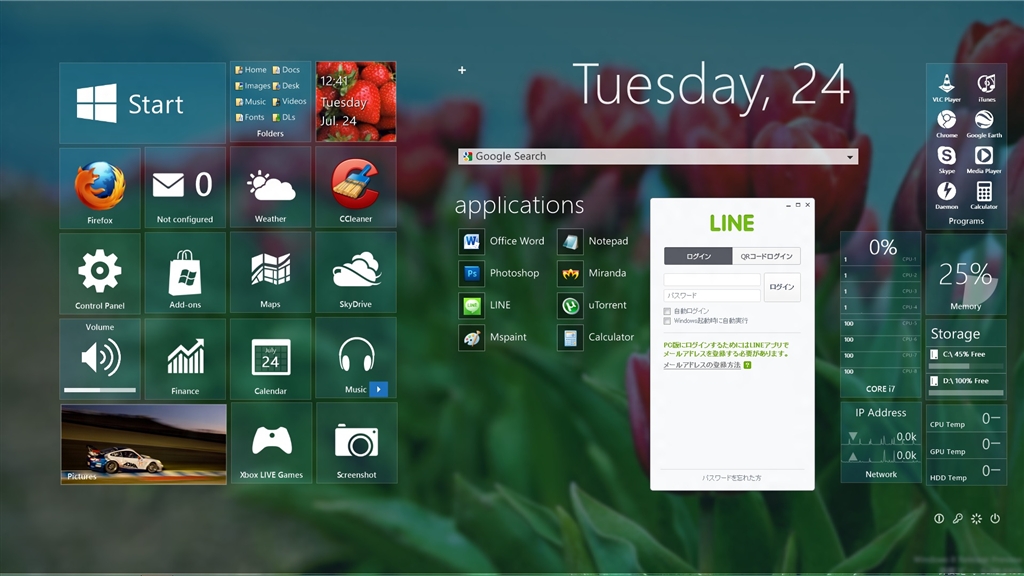Open the Fonts folder shortcut
This screenshot has width=1024, height=576.
coord(250,118)
